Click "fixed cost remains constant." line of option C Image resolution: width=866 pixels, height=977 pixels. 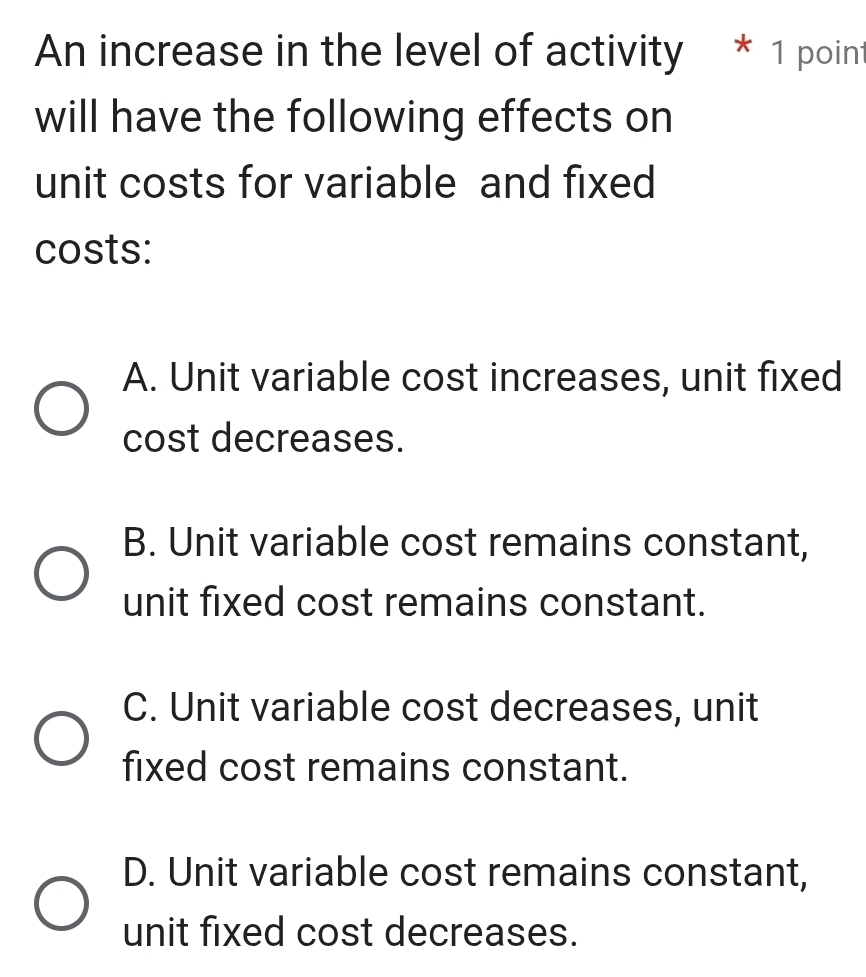pyautogui.click(x=376, y=769)
